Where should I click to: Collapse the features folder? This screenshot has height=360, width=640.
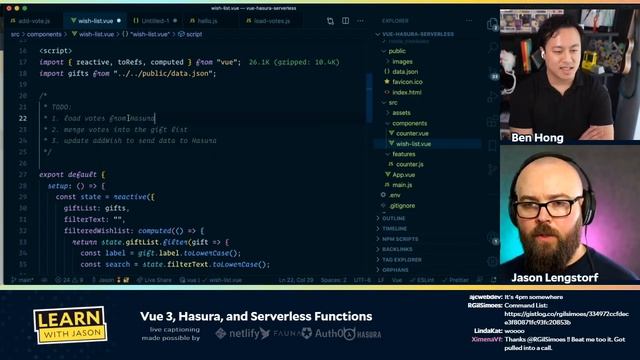coord(404,154)
